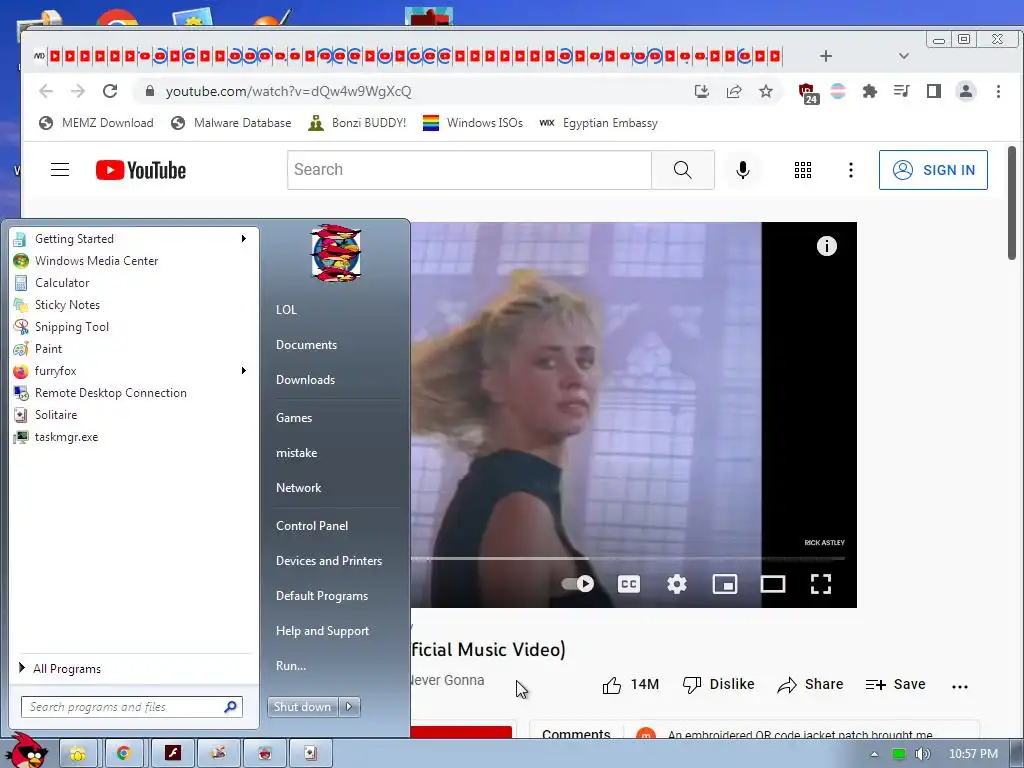The width and height of the screenshot is (1024, 768).
Task: Select Run... in the Start menu
Action: [x=291, y=665]
